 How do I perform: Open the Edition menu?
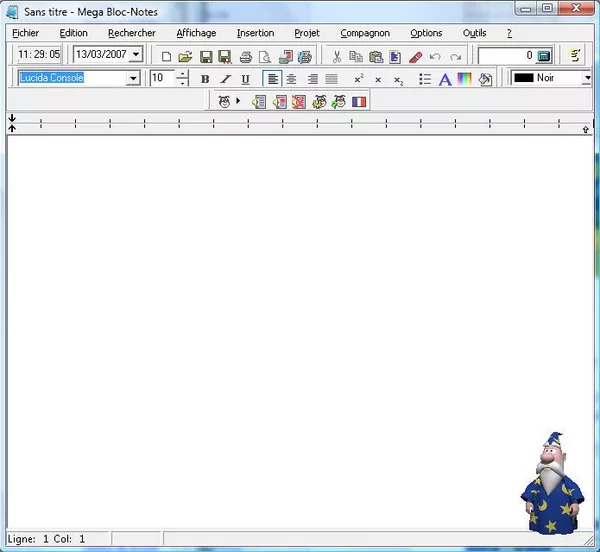tap(73, 33)
